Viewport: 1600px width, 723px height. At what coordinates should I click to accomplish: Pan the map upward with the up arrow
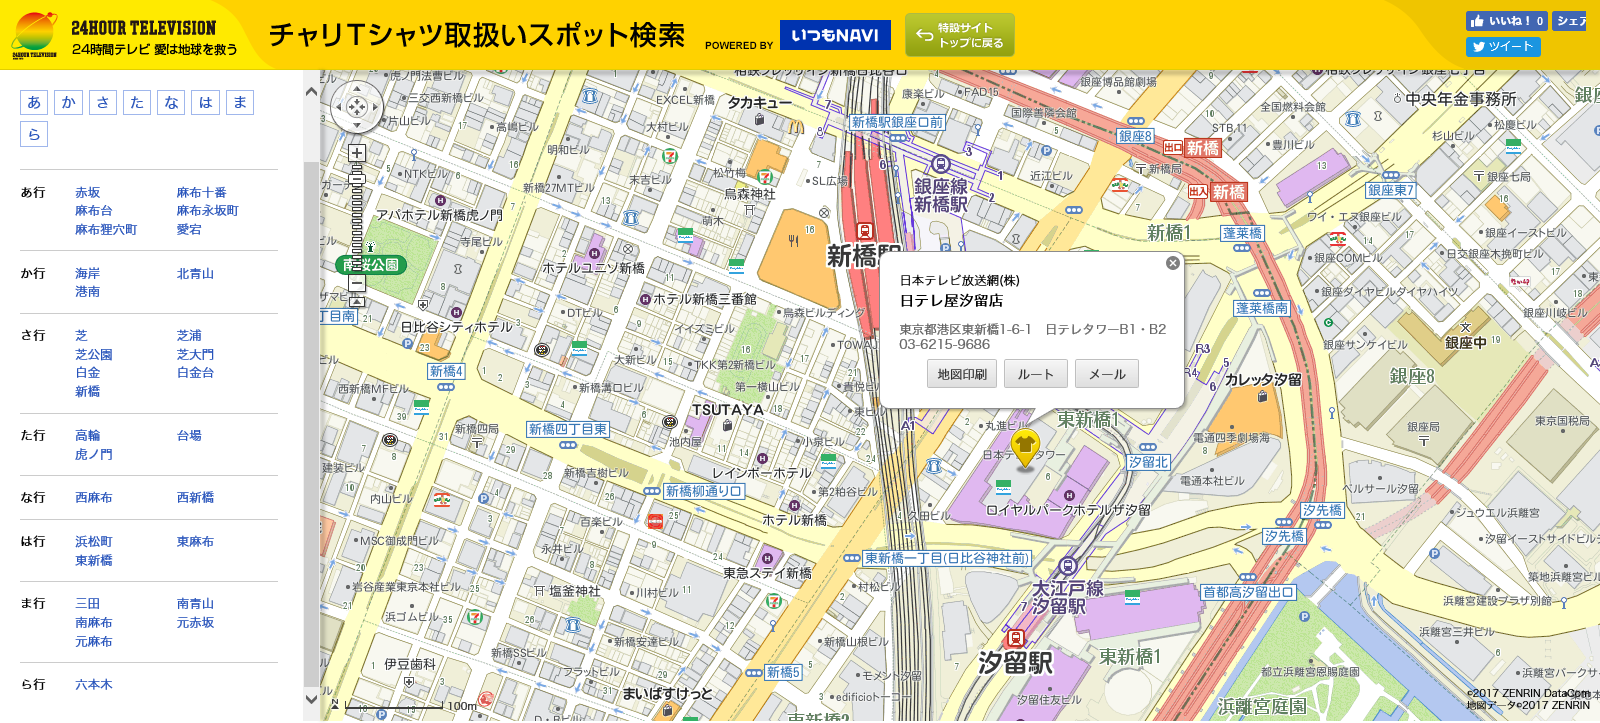[357, 91]
